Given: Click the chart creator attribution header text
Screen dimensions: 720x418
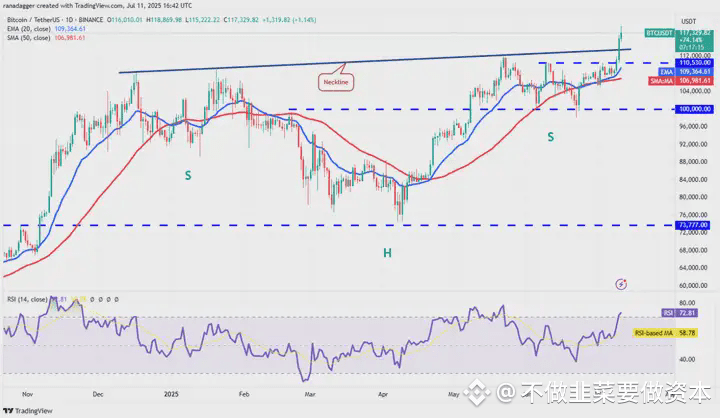Looking at the screenshot, I should coord(97,6).
